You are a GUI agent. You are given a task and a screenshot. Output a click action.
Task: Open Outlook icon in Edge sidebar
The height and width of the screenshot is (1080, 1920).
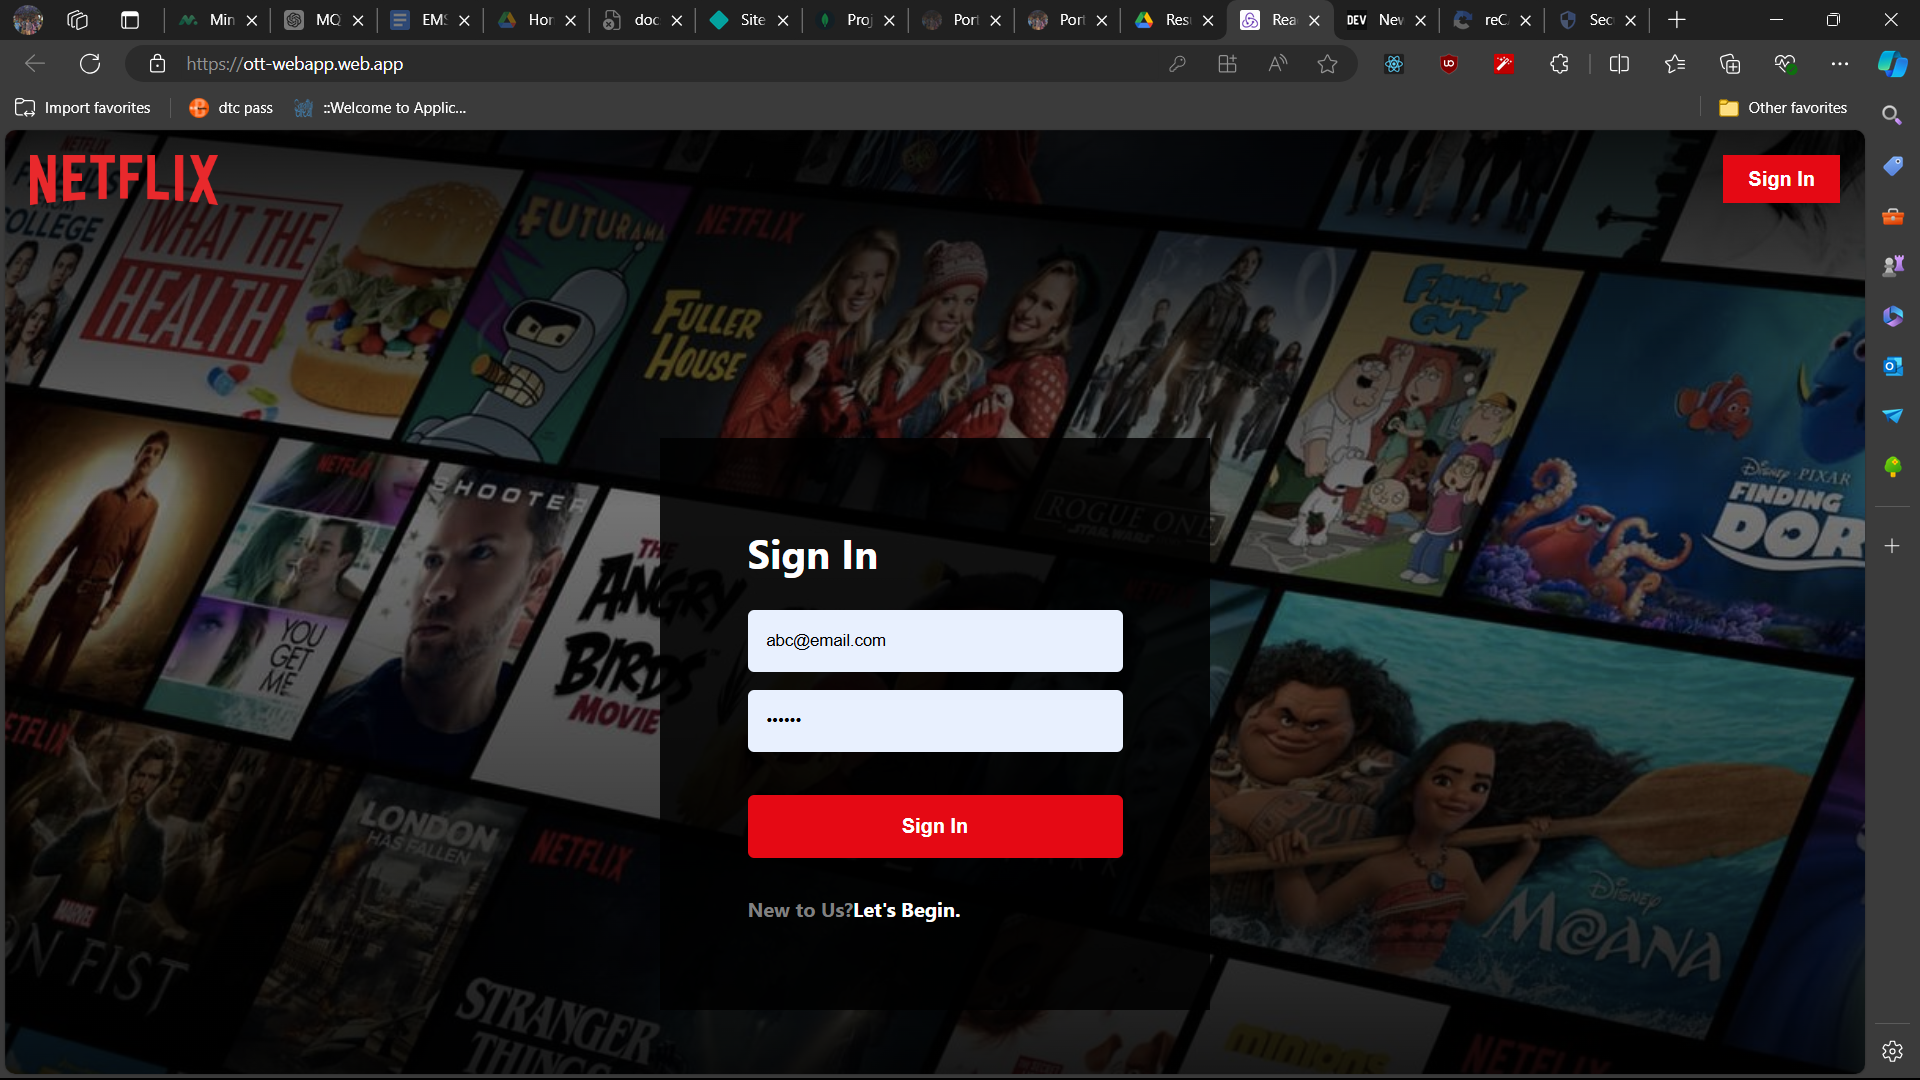(x=1892, y=366)
